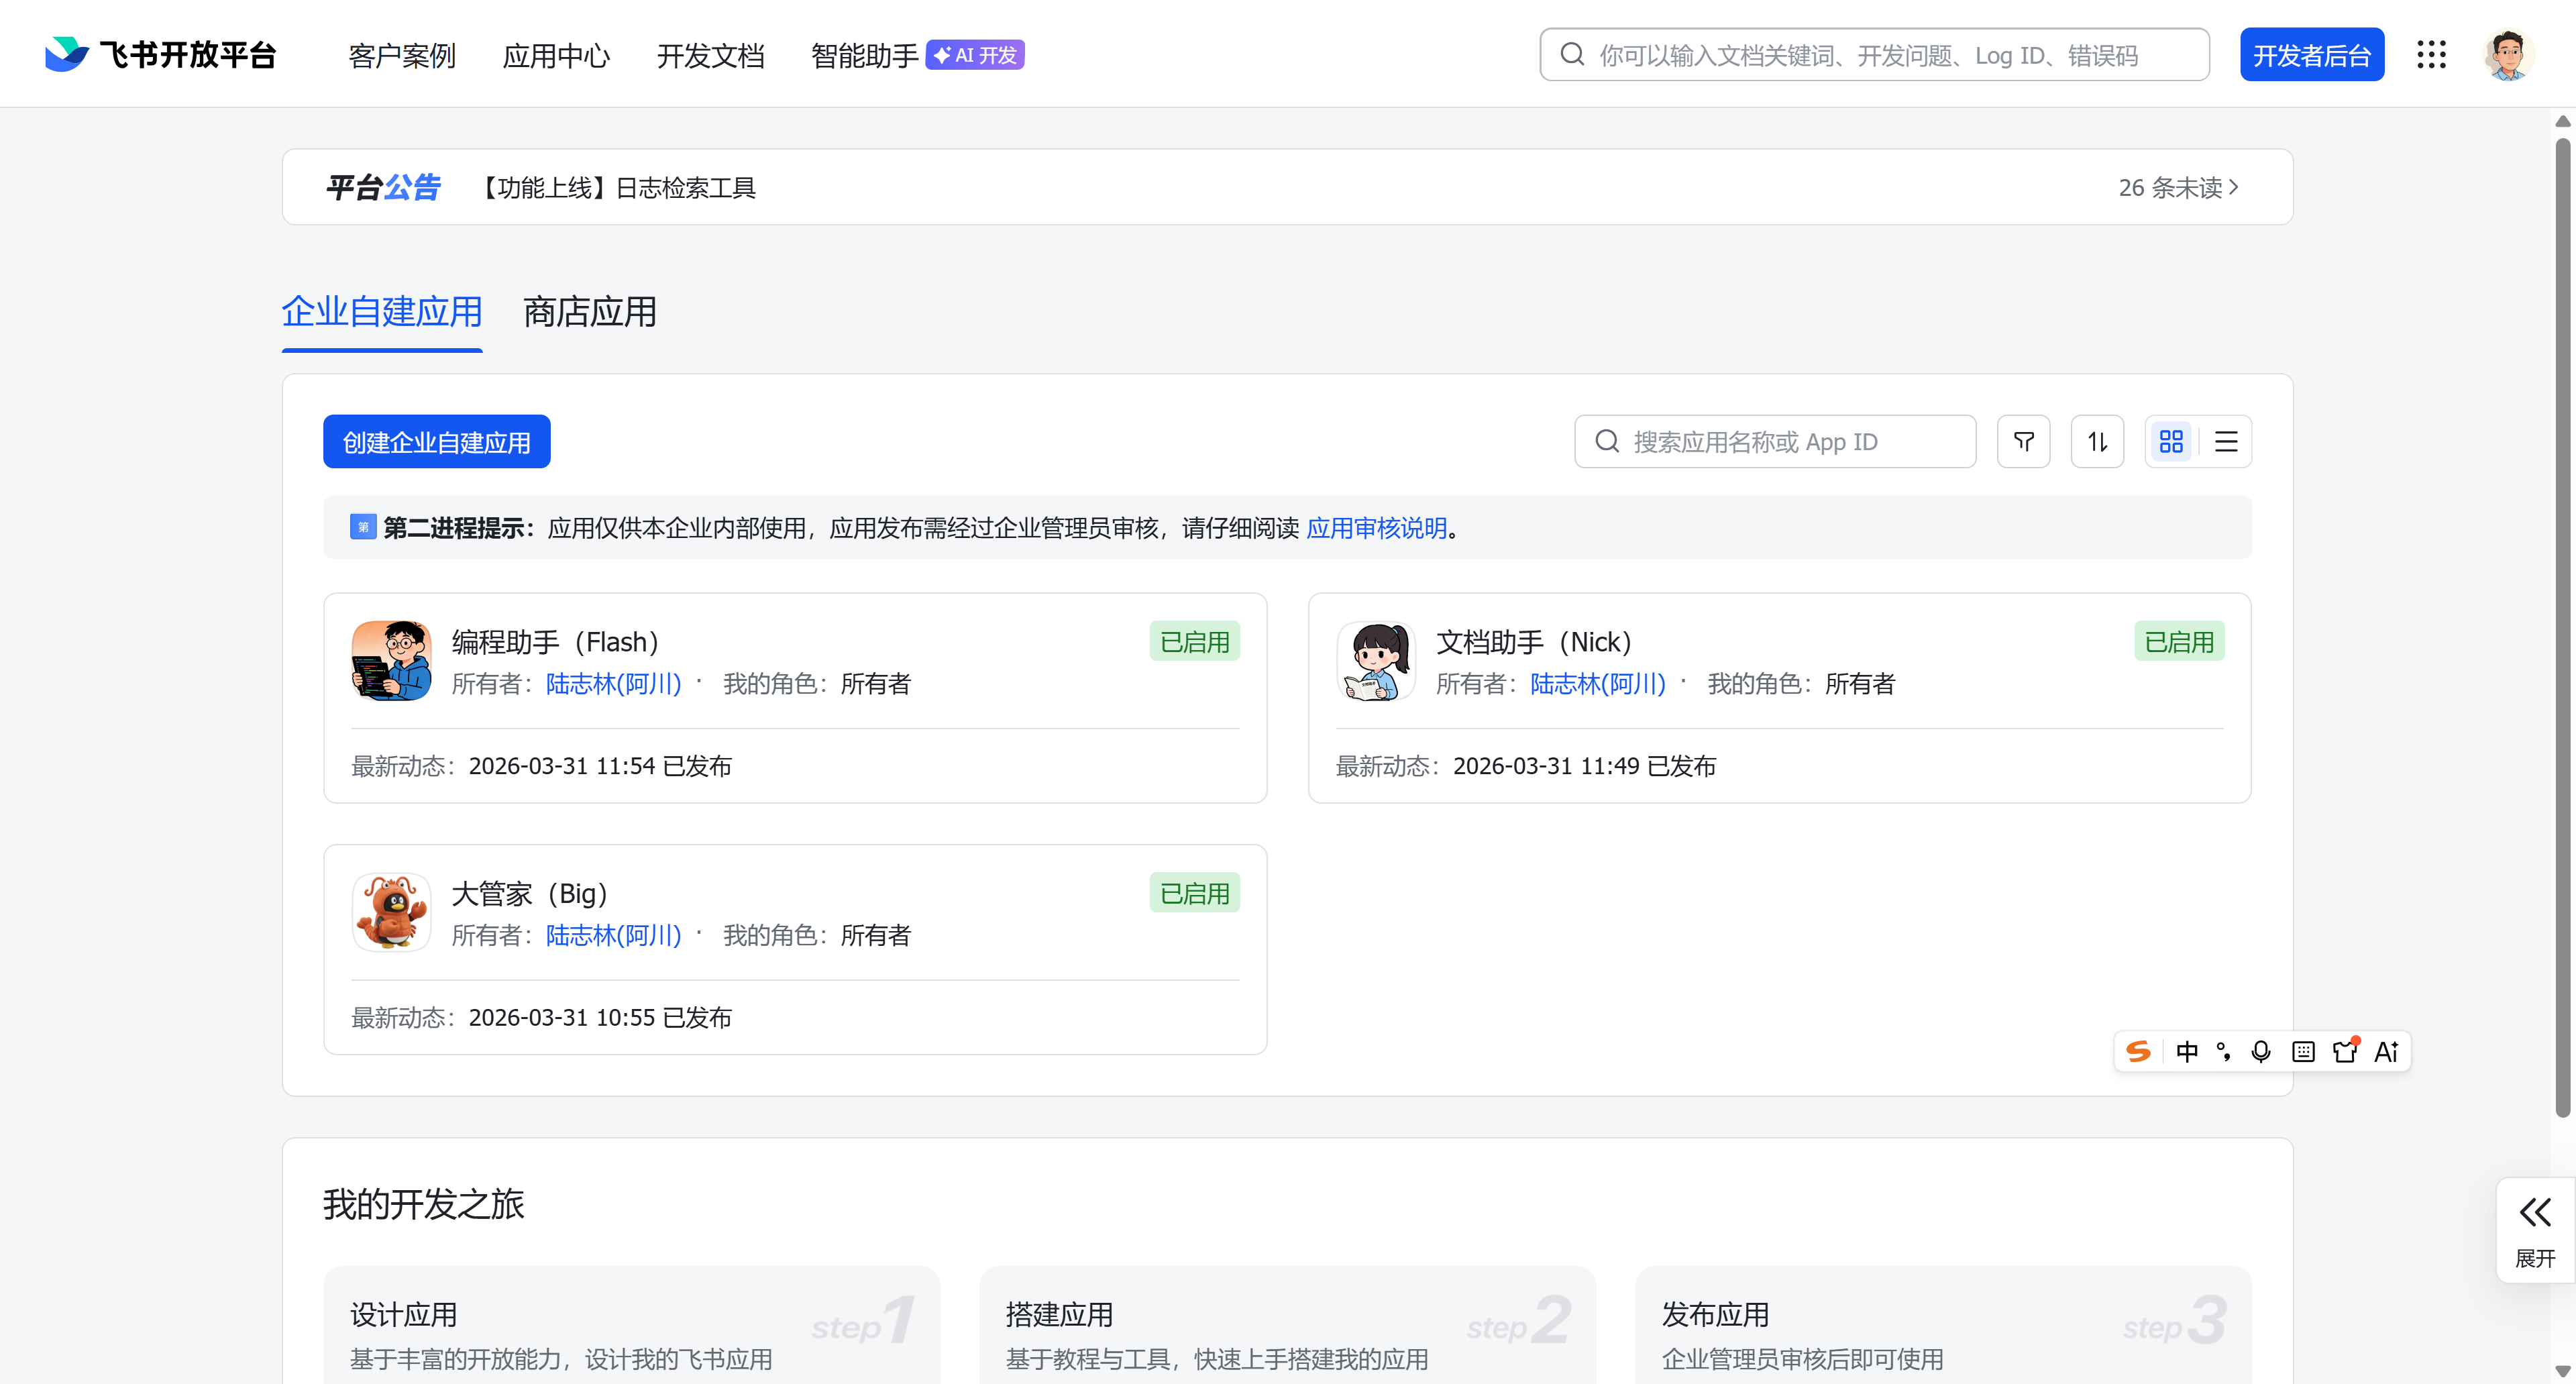Click the IME voice input microphone
2576x1384 pixels.
coord(2261,1051)
